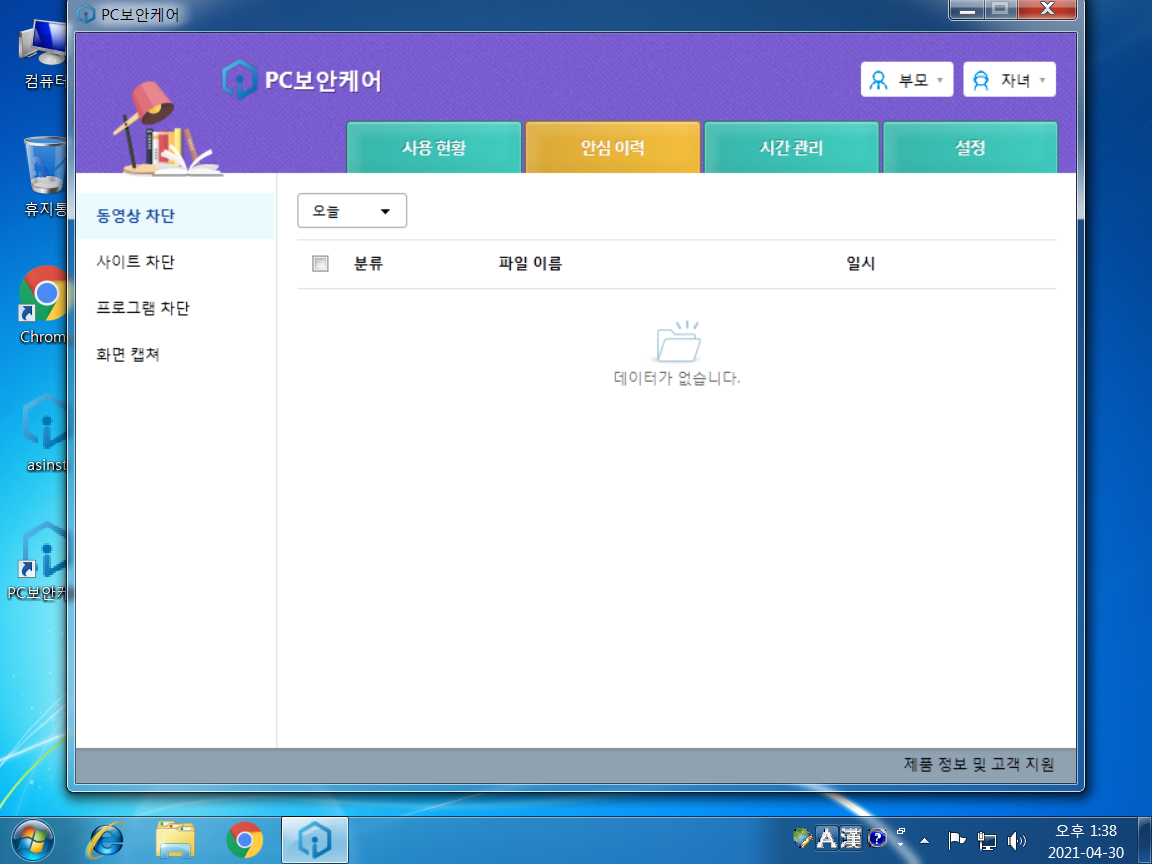Click the PC보안케어 title bar icon
The height and width of the screenshot is (864, 1152).
[86, 14]
